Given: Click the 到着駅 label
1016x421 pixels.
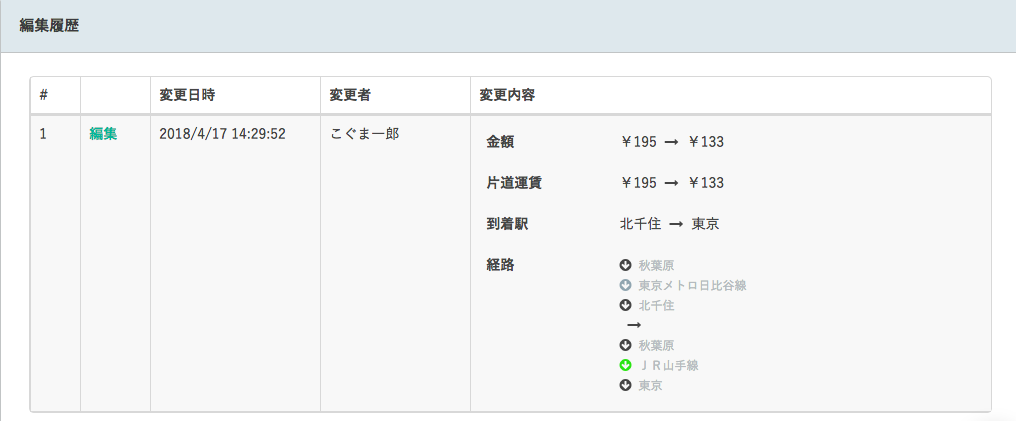Looking at the screenshot, I should coord(507,225).
